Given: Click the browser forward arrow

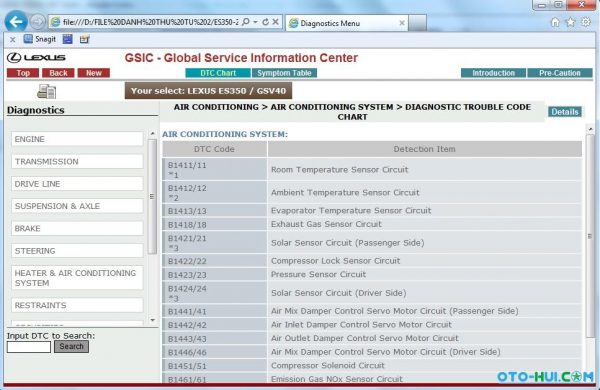Looking at the screenshot, I should [x=37, y=22].
